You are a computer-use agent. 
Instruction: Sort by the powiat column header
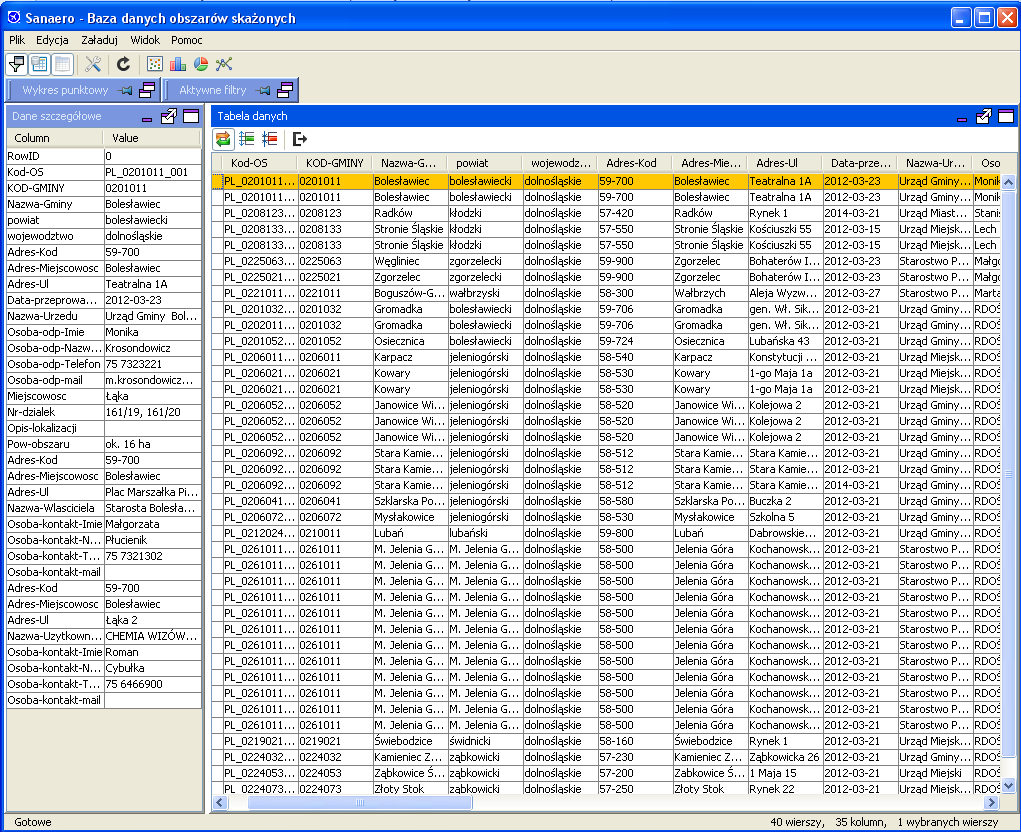click(484, 163)
